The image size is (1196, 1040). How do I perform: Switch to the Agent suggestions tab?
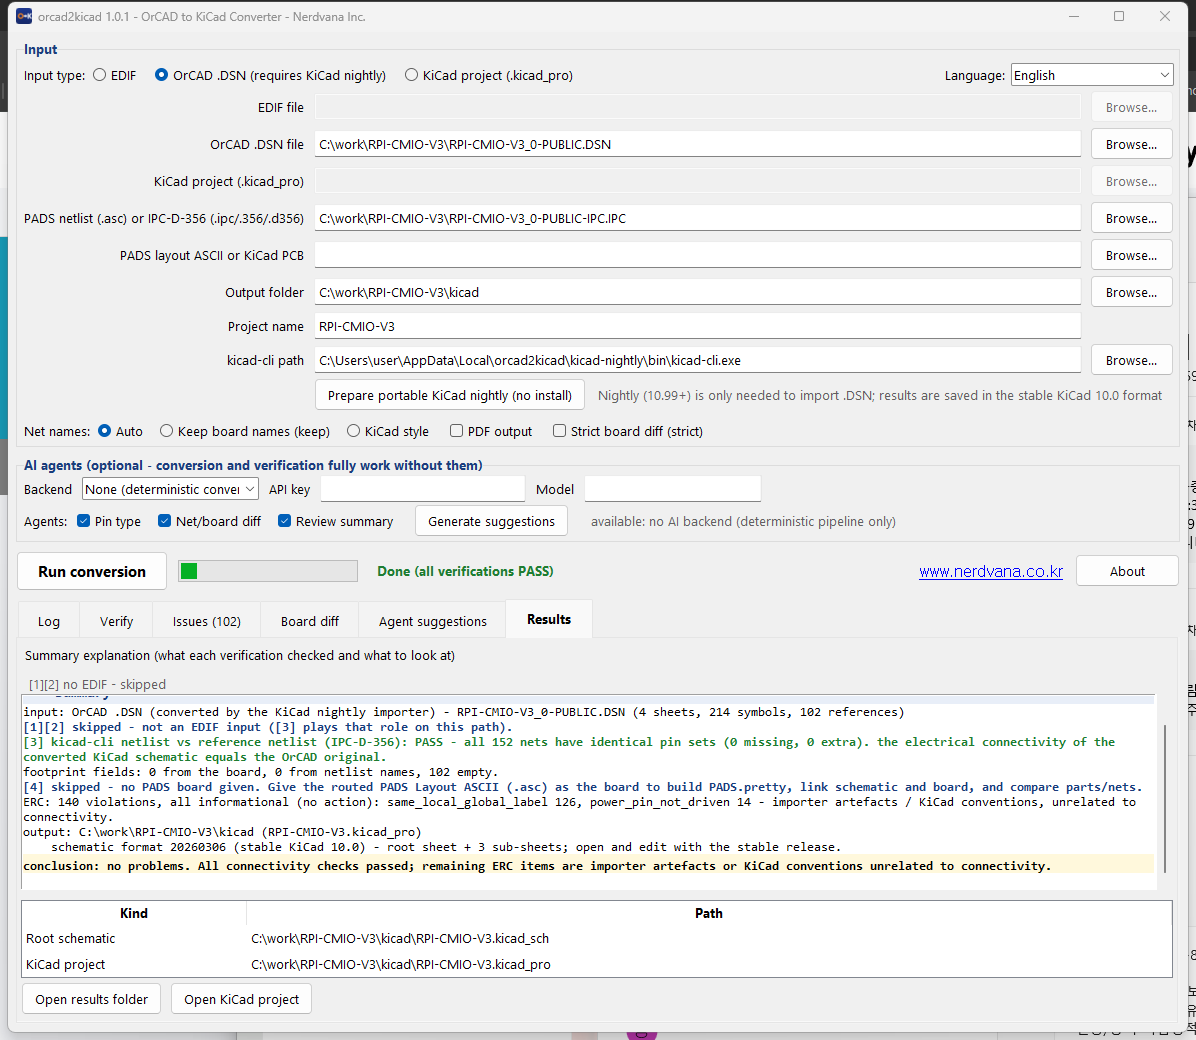coord(432,621)
